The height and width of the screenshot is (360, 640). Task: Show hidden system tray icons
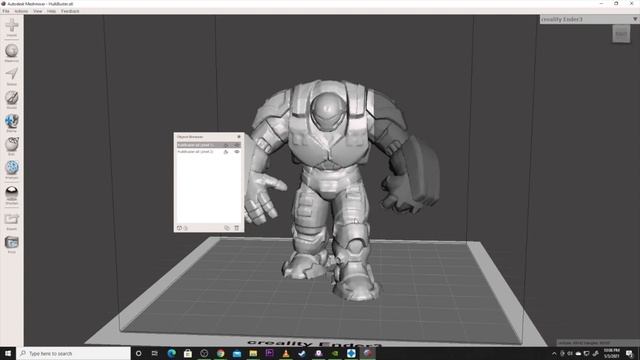554,354
